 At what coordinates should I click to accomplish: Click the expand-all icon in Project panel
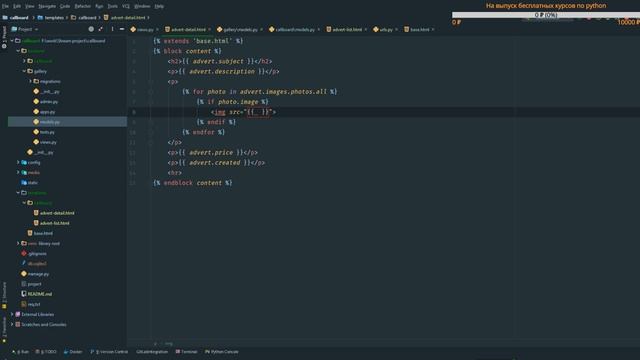click(x=100, y=29)
